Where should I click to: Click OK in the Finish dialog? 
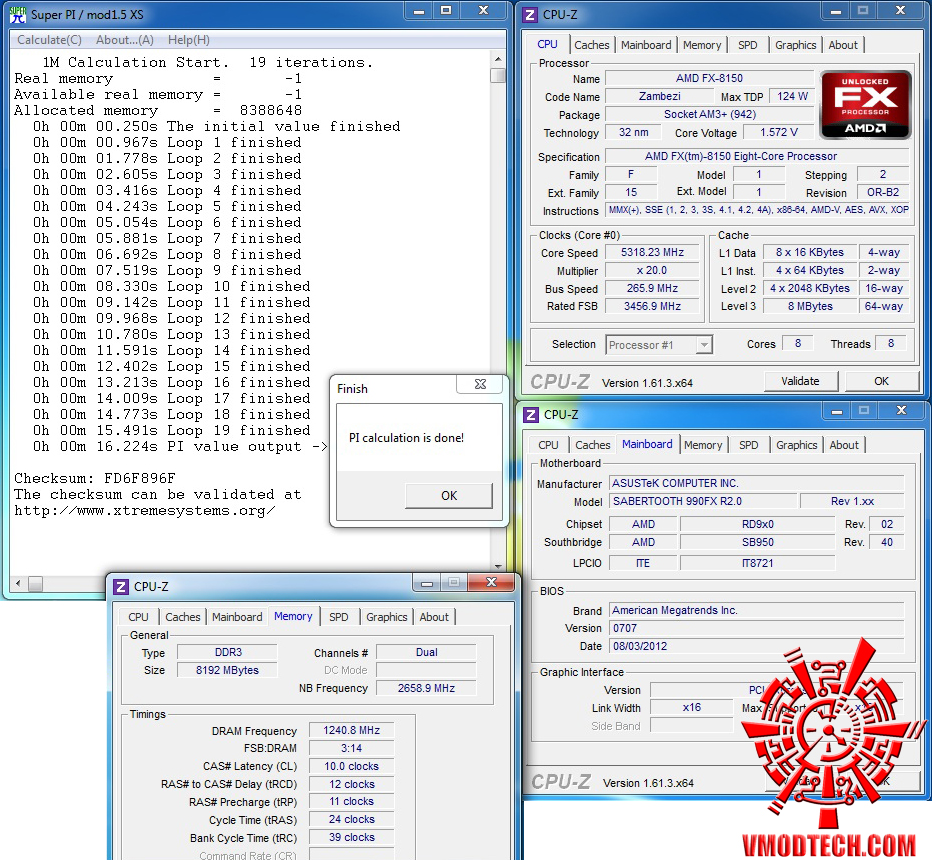tap(449, 496)
